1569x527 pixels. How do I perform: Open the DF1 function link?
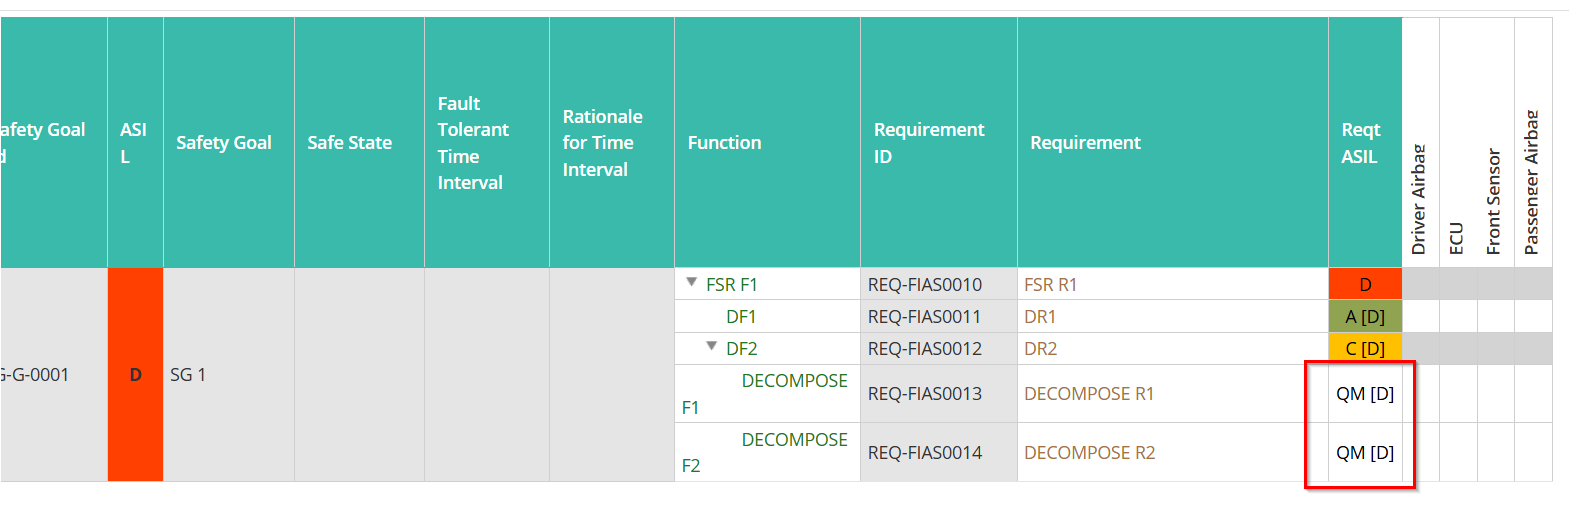pos(741,316)
